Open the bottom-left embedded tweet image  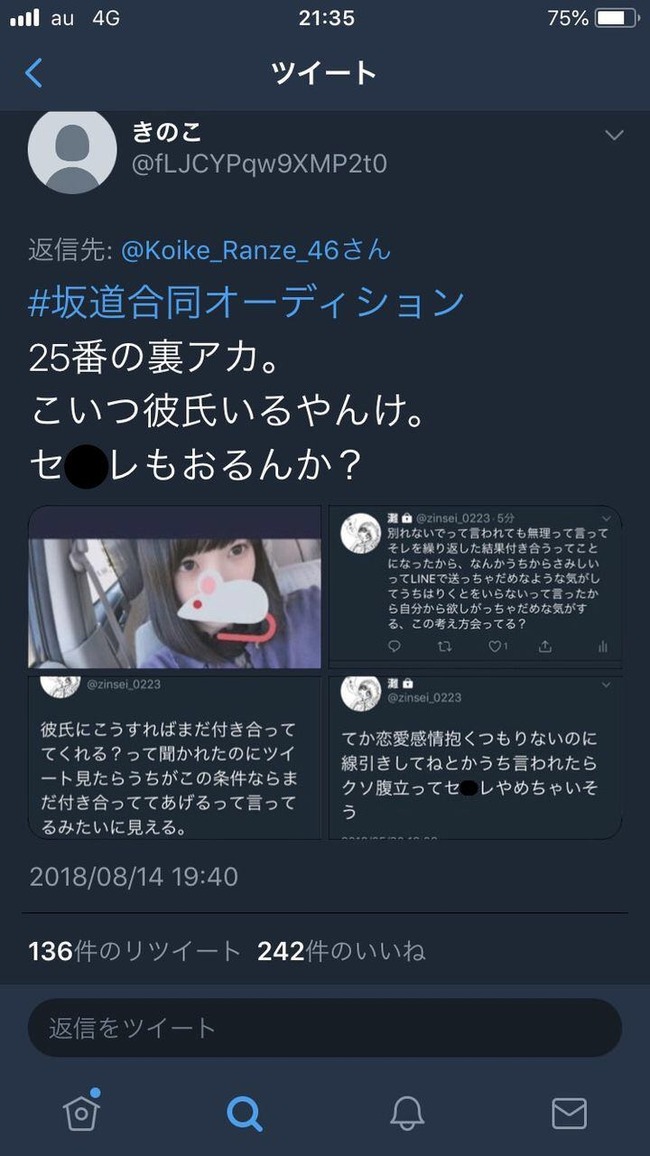(175, 757)
